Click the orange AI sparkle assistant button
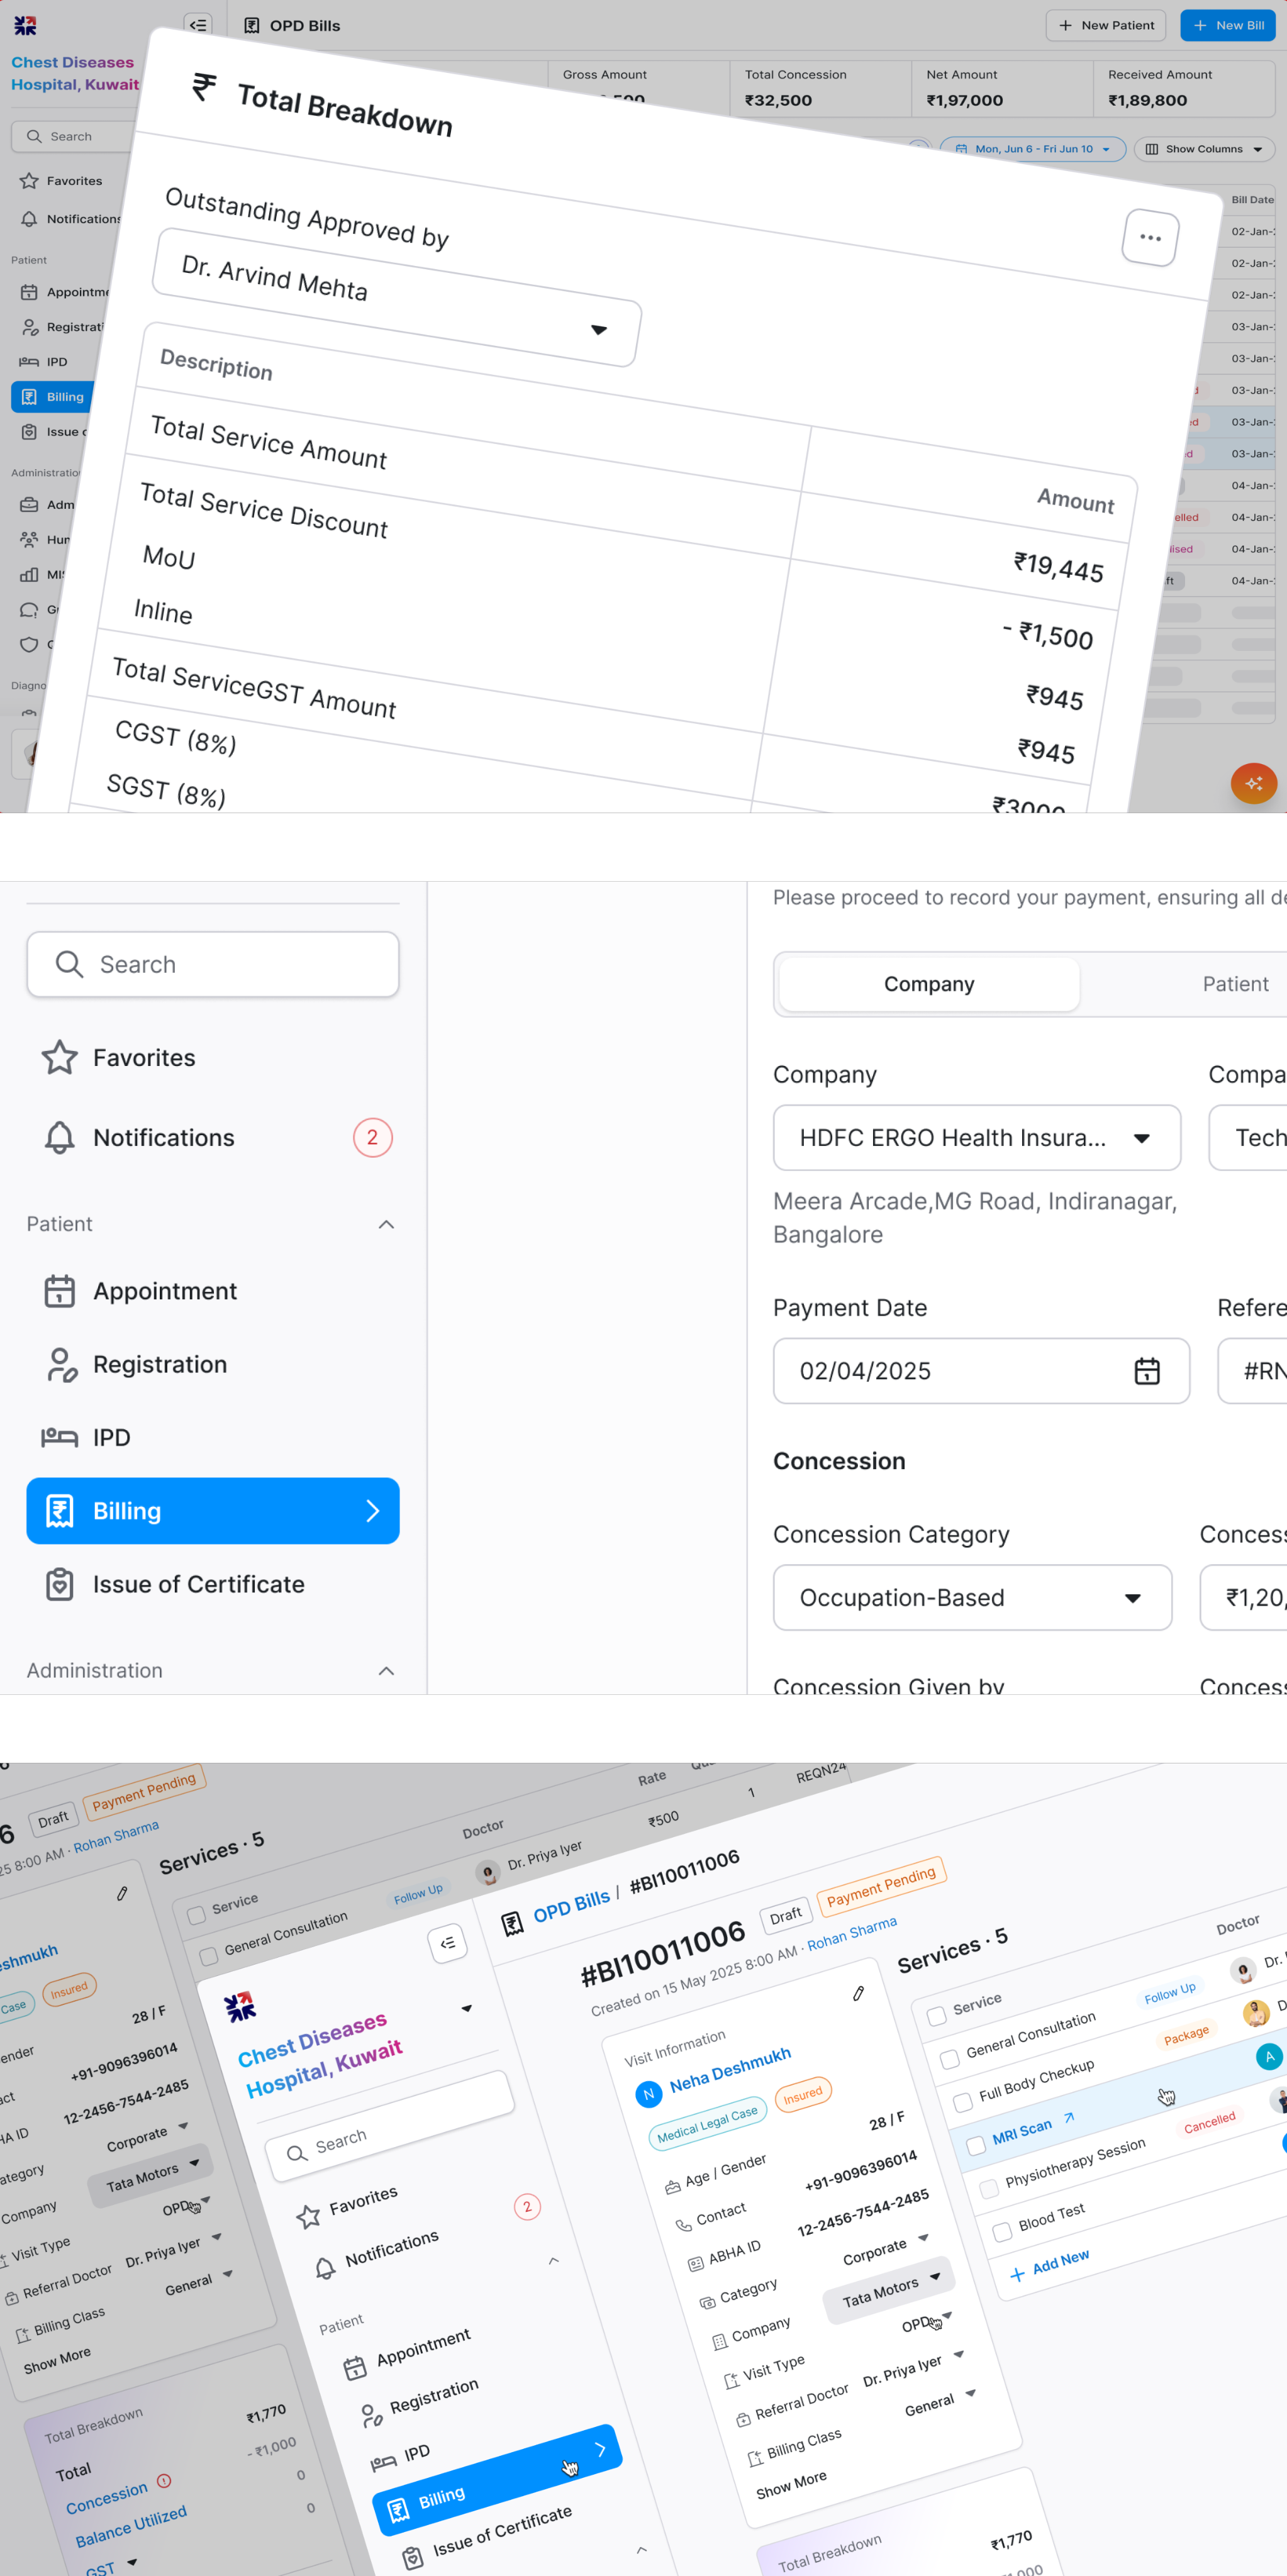 [x=1253, y=783]
